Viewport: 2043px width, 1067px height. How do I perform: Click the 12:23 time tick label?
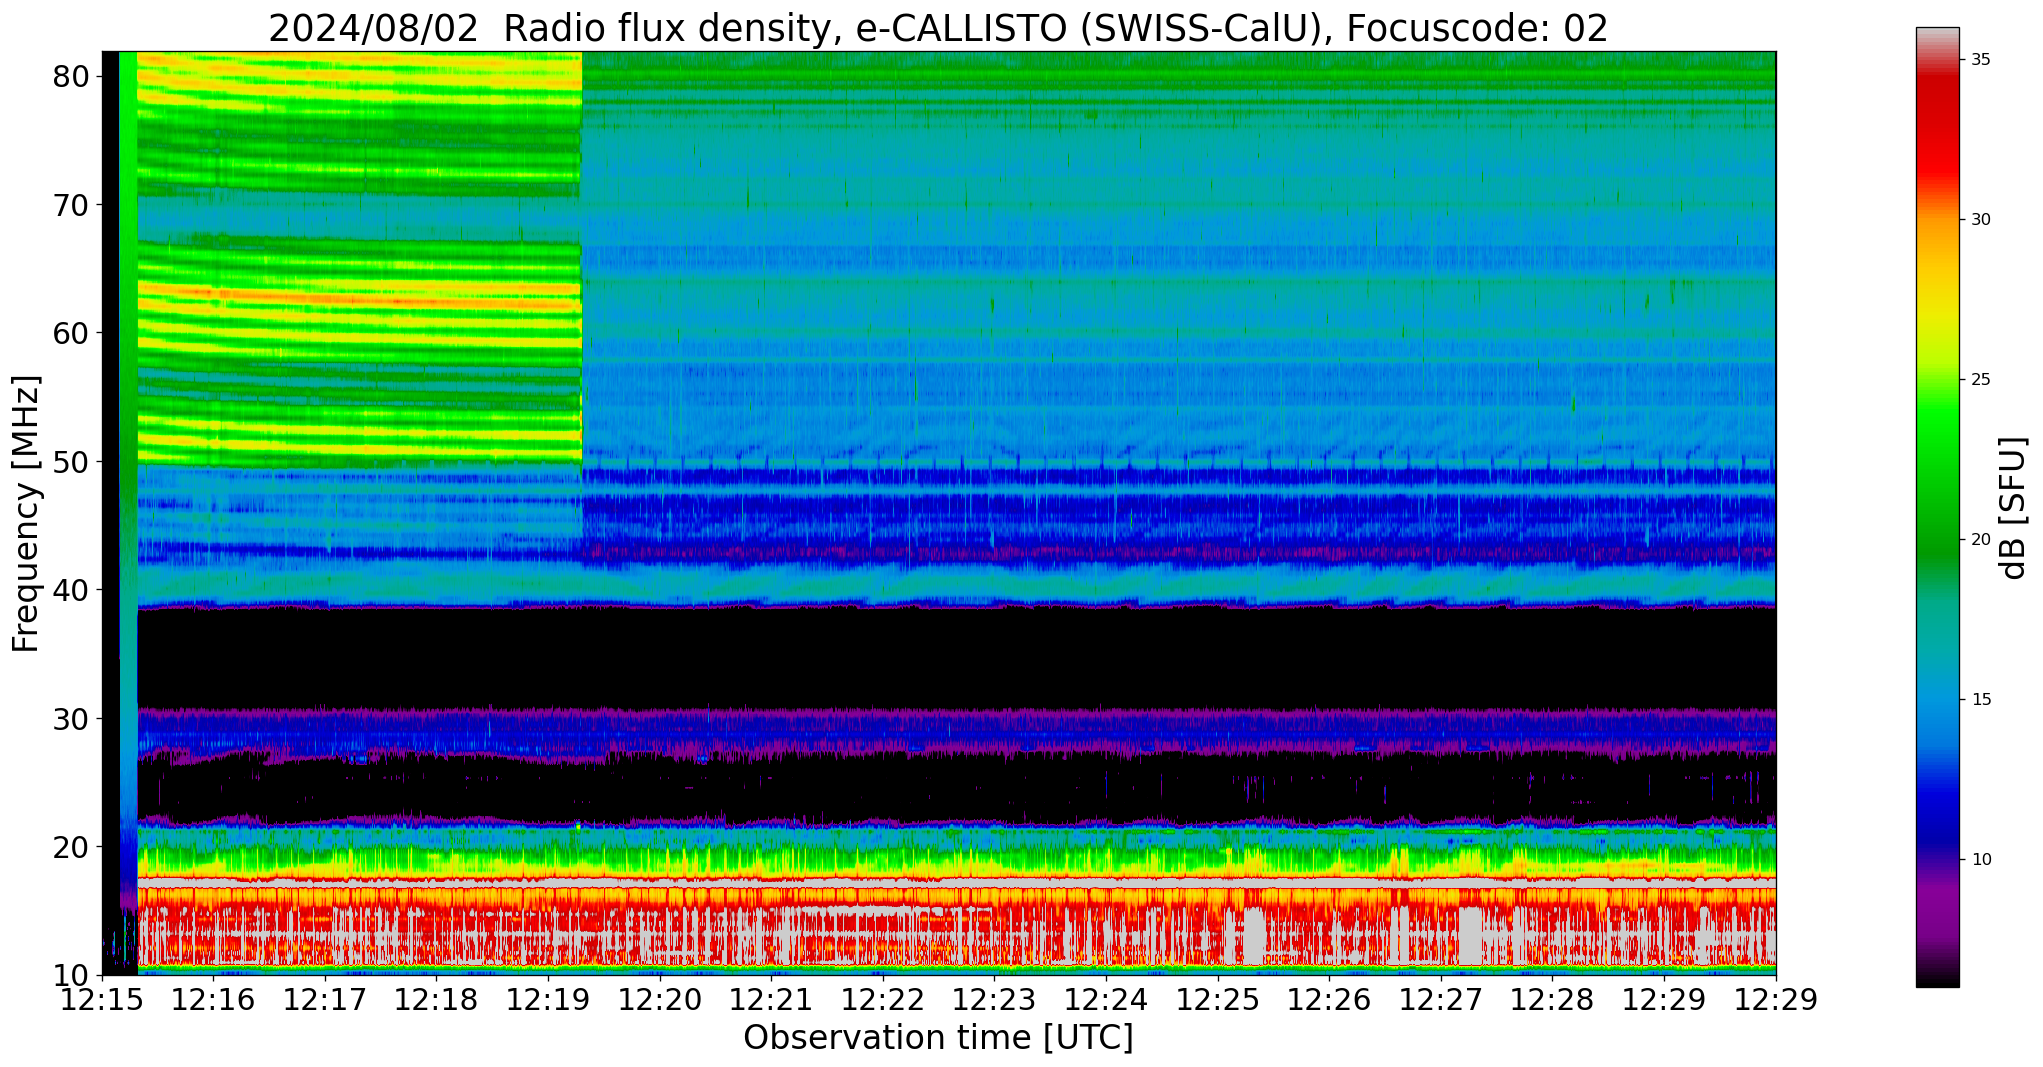click(x=995, y=1000)
